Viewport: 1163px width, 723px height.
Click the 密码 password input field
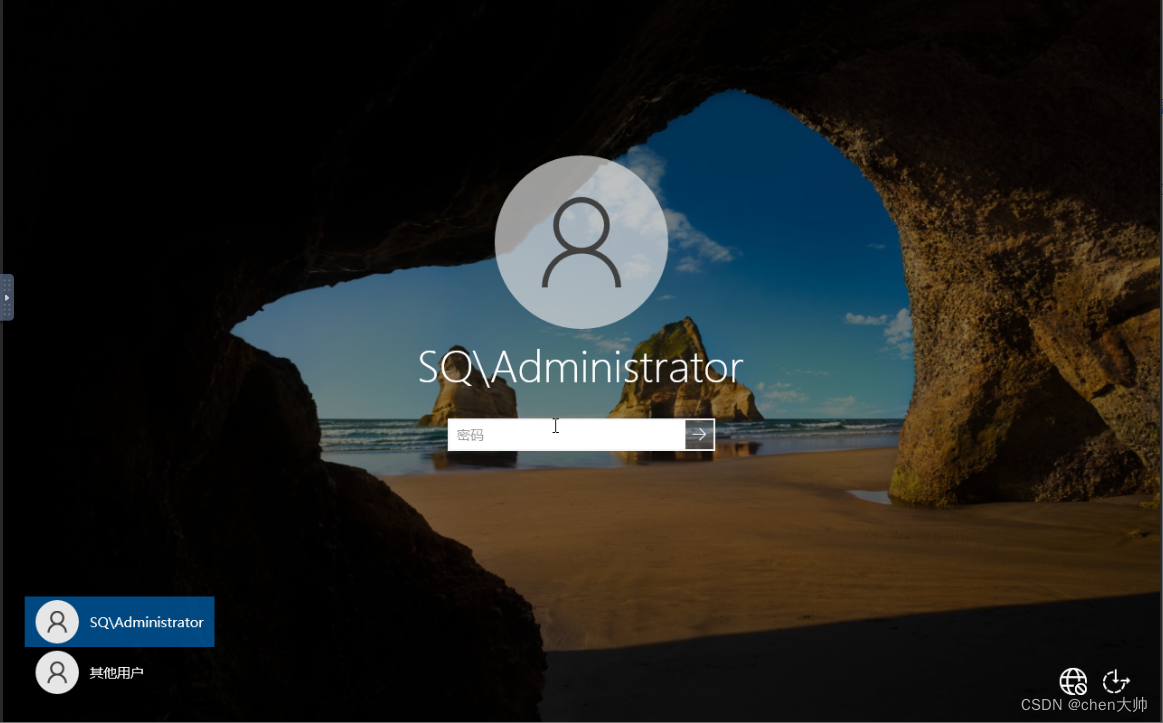click(x=566, y=435)
